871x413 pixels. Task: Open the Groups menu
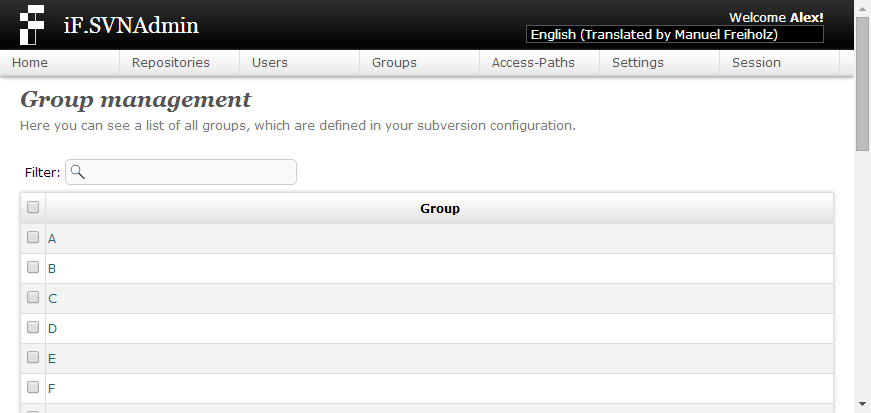pyautogui.click(x=419, y=63)
